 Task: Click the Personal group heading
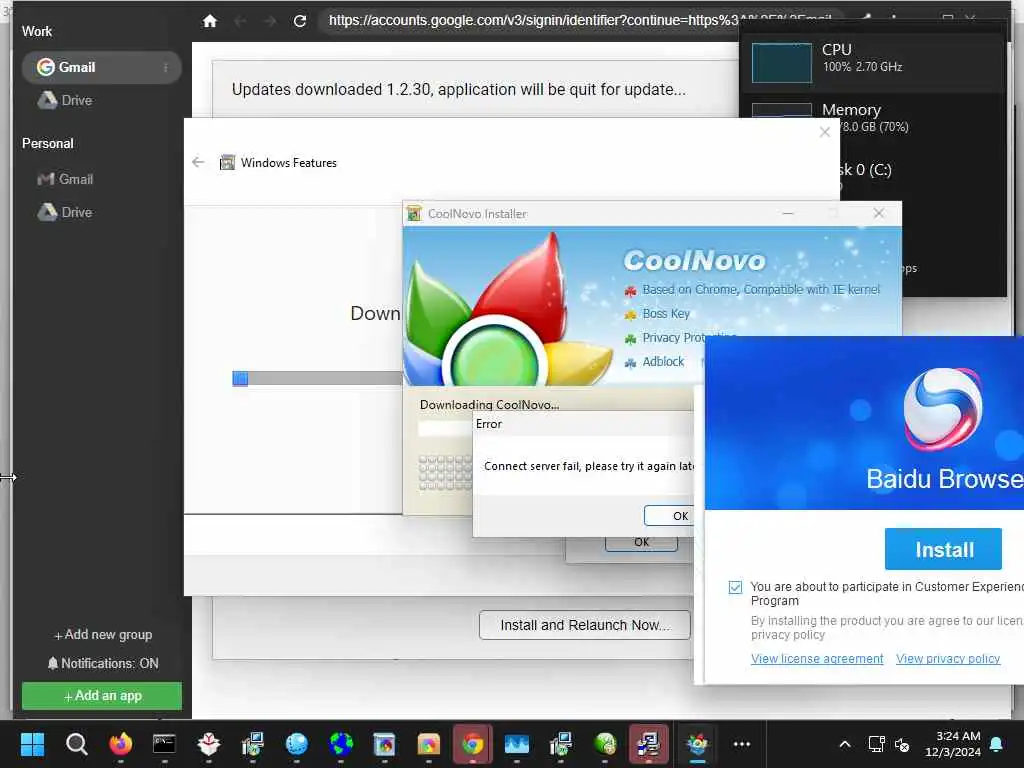tap(48, 144)
